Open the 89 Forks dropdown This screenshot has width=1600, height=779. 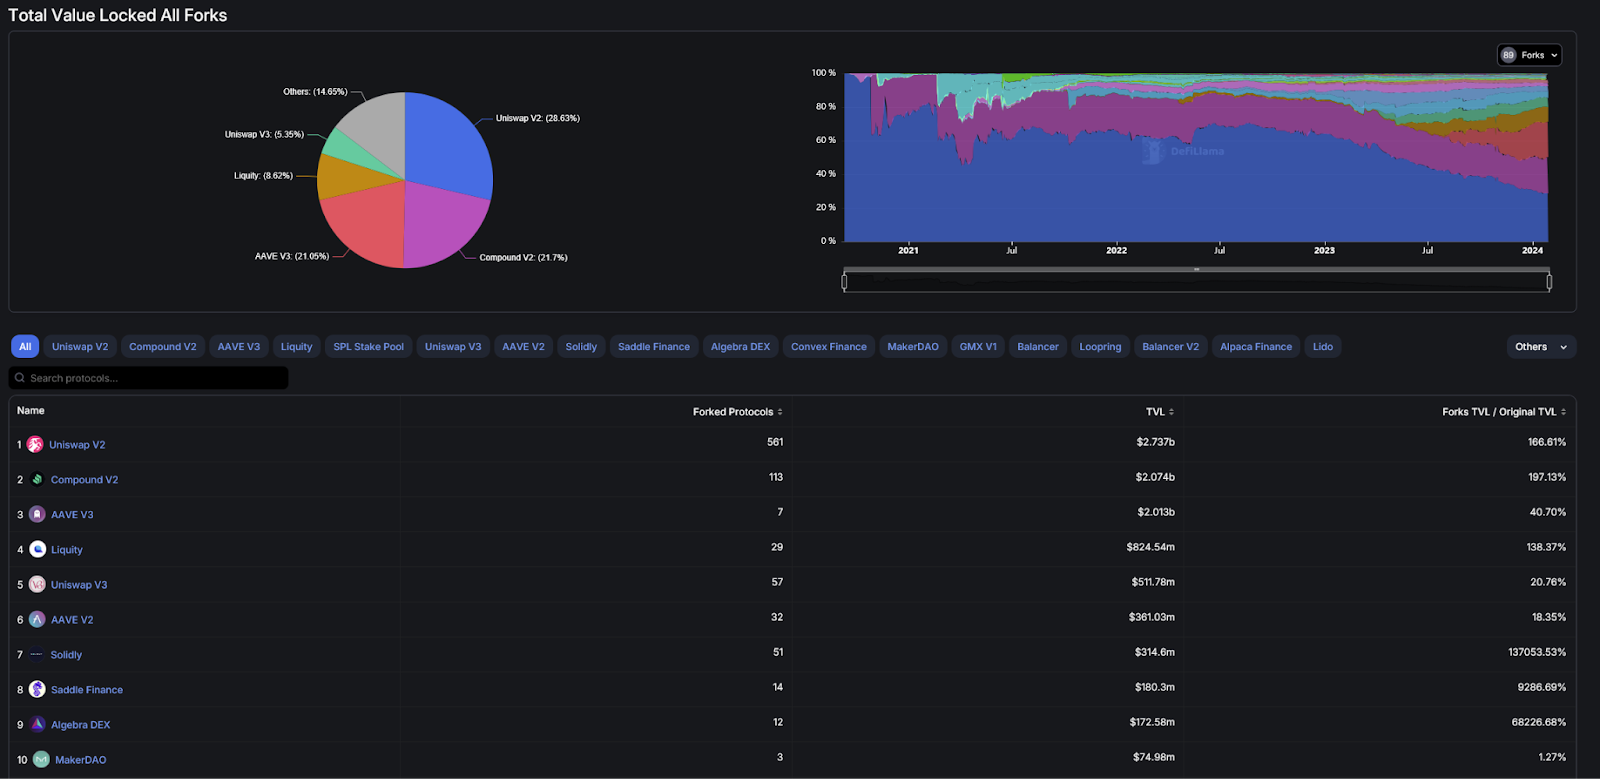1529,55
